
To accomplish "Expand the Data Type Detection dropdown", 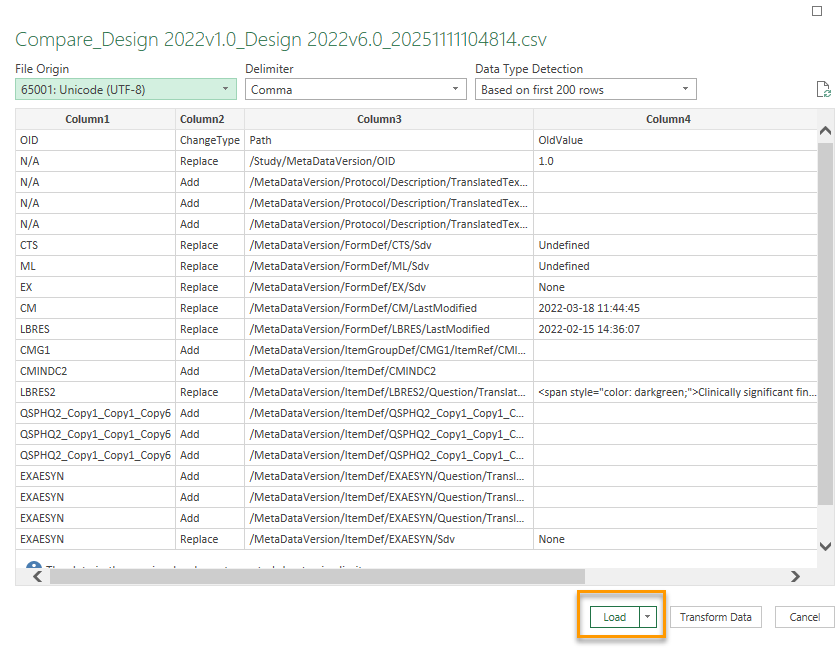I will [x=585, y=89].
